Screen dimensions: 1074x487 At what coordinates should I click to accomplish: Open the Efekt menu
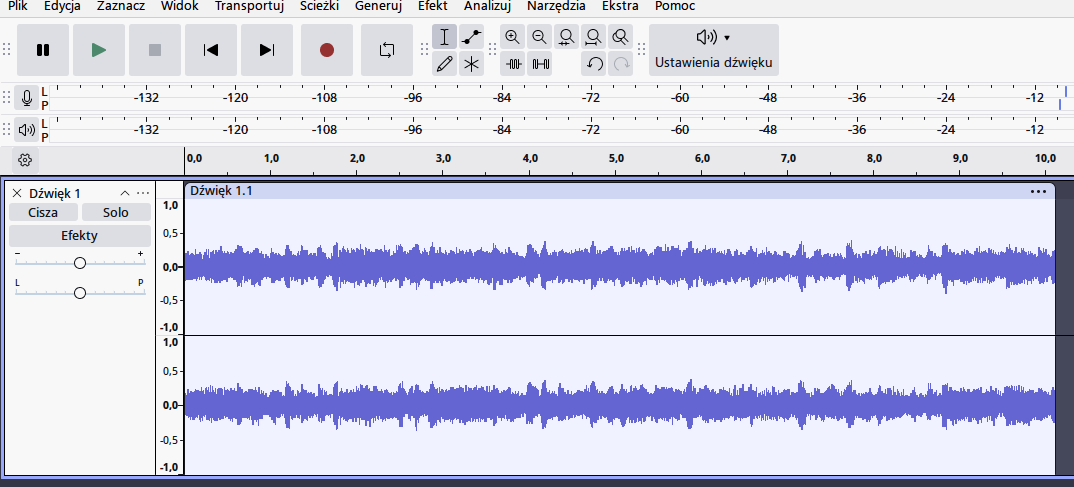tap(432, 6)
